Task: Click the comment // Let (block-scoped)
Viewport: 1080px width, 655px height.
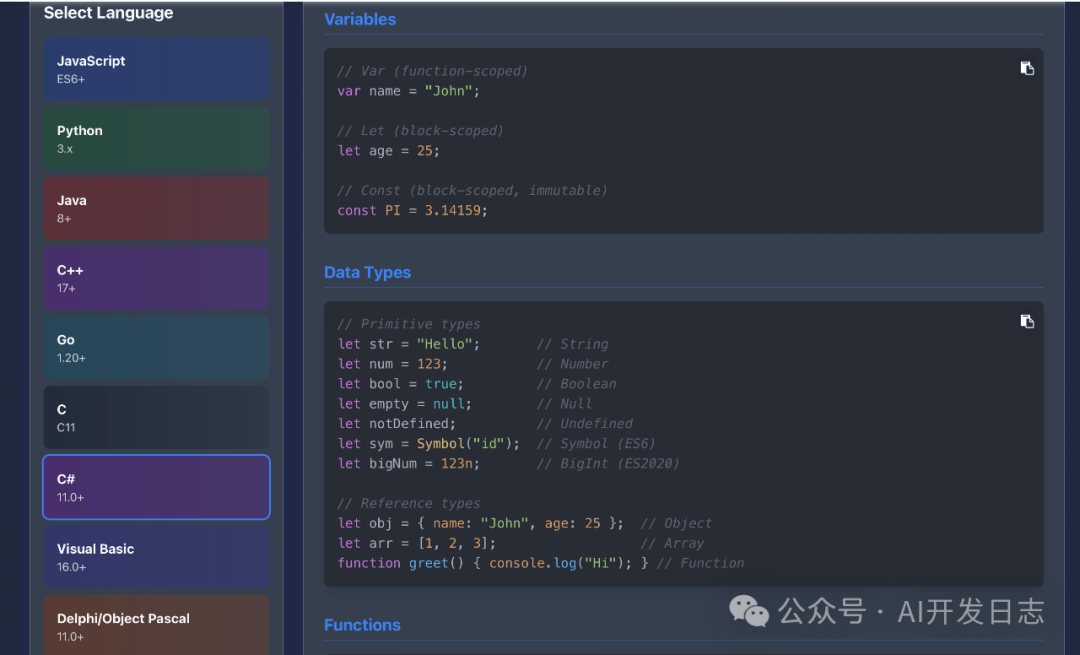Action: 420,131
